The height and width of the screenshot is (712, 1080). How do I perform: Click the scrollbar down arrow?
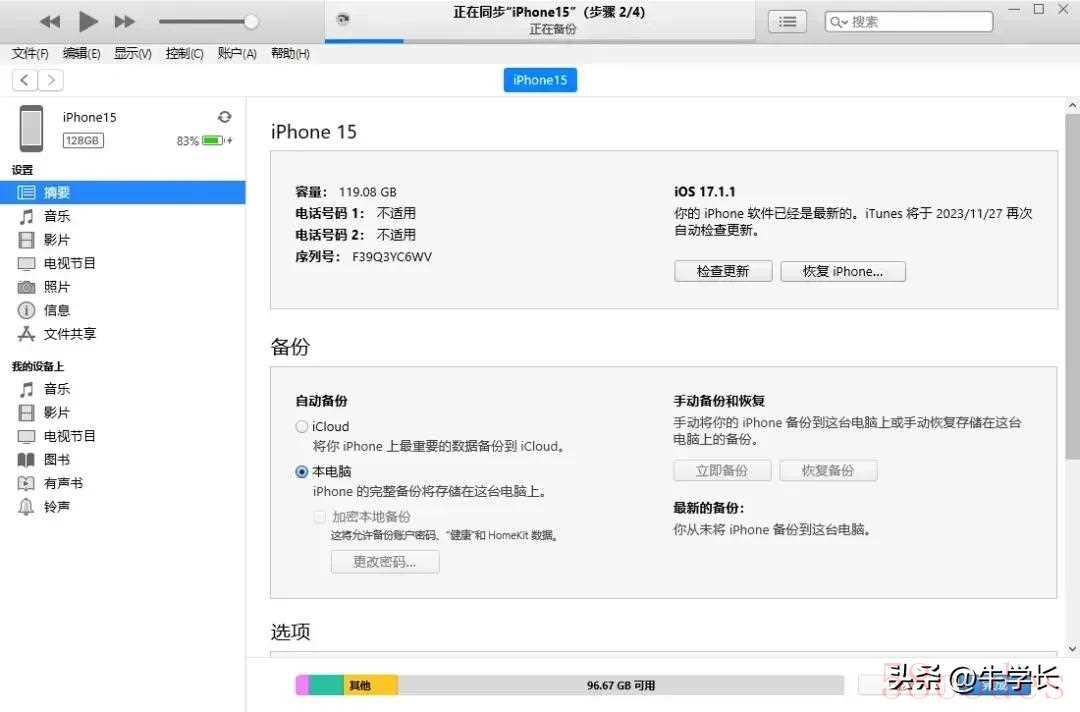click(1072, 649)
